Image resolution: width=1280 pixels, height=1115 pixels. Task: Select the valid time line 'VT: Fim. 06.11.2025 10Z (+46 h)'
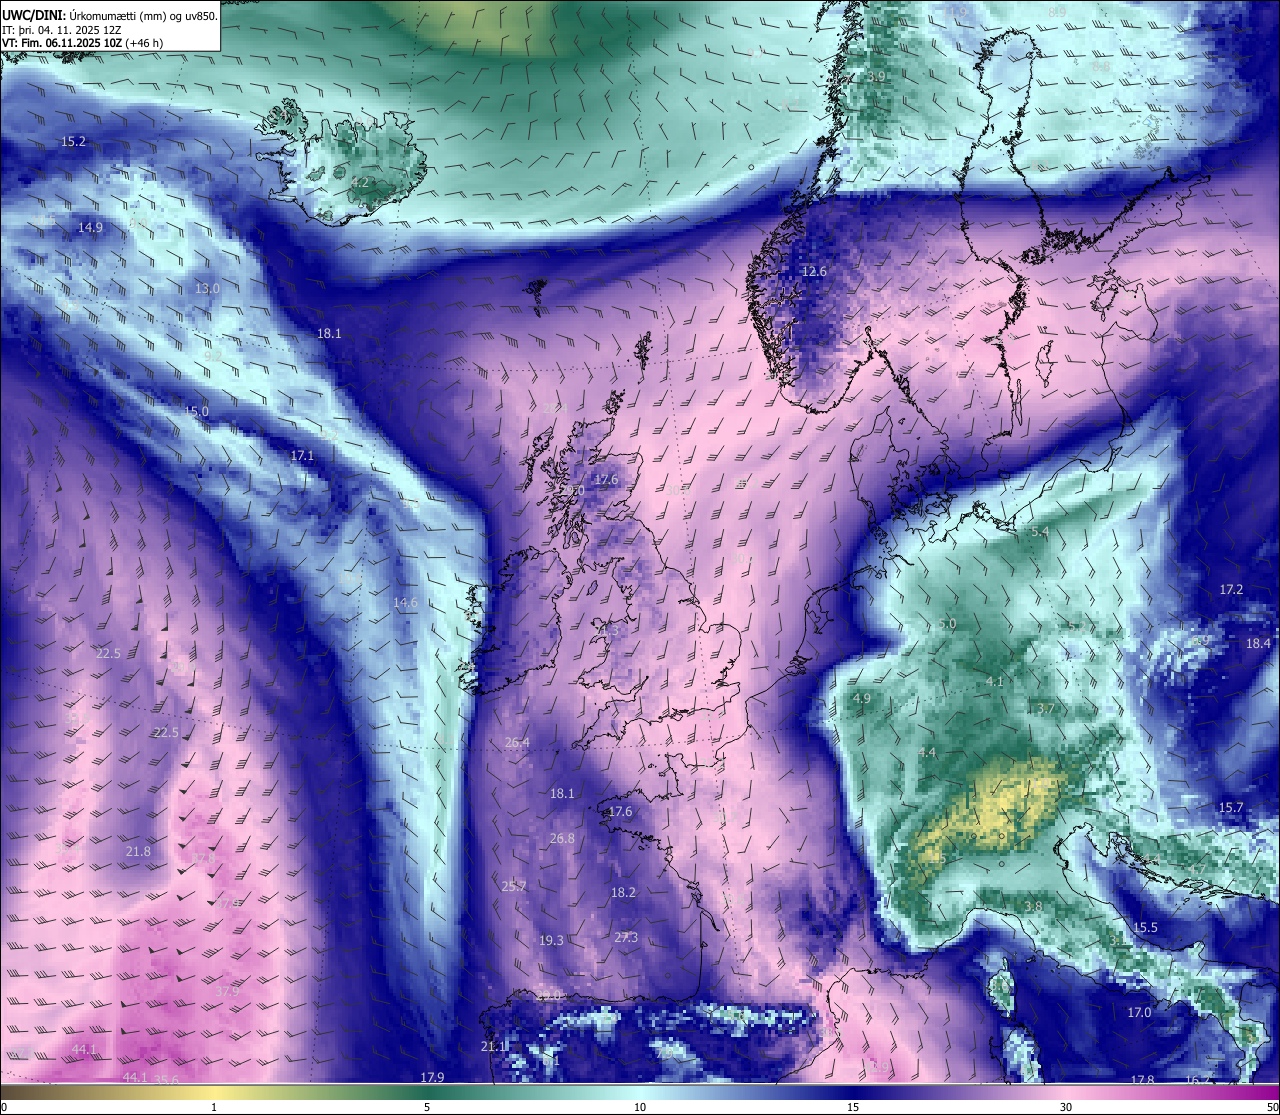[x=83, y=43]
